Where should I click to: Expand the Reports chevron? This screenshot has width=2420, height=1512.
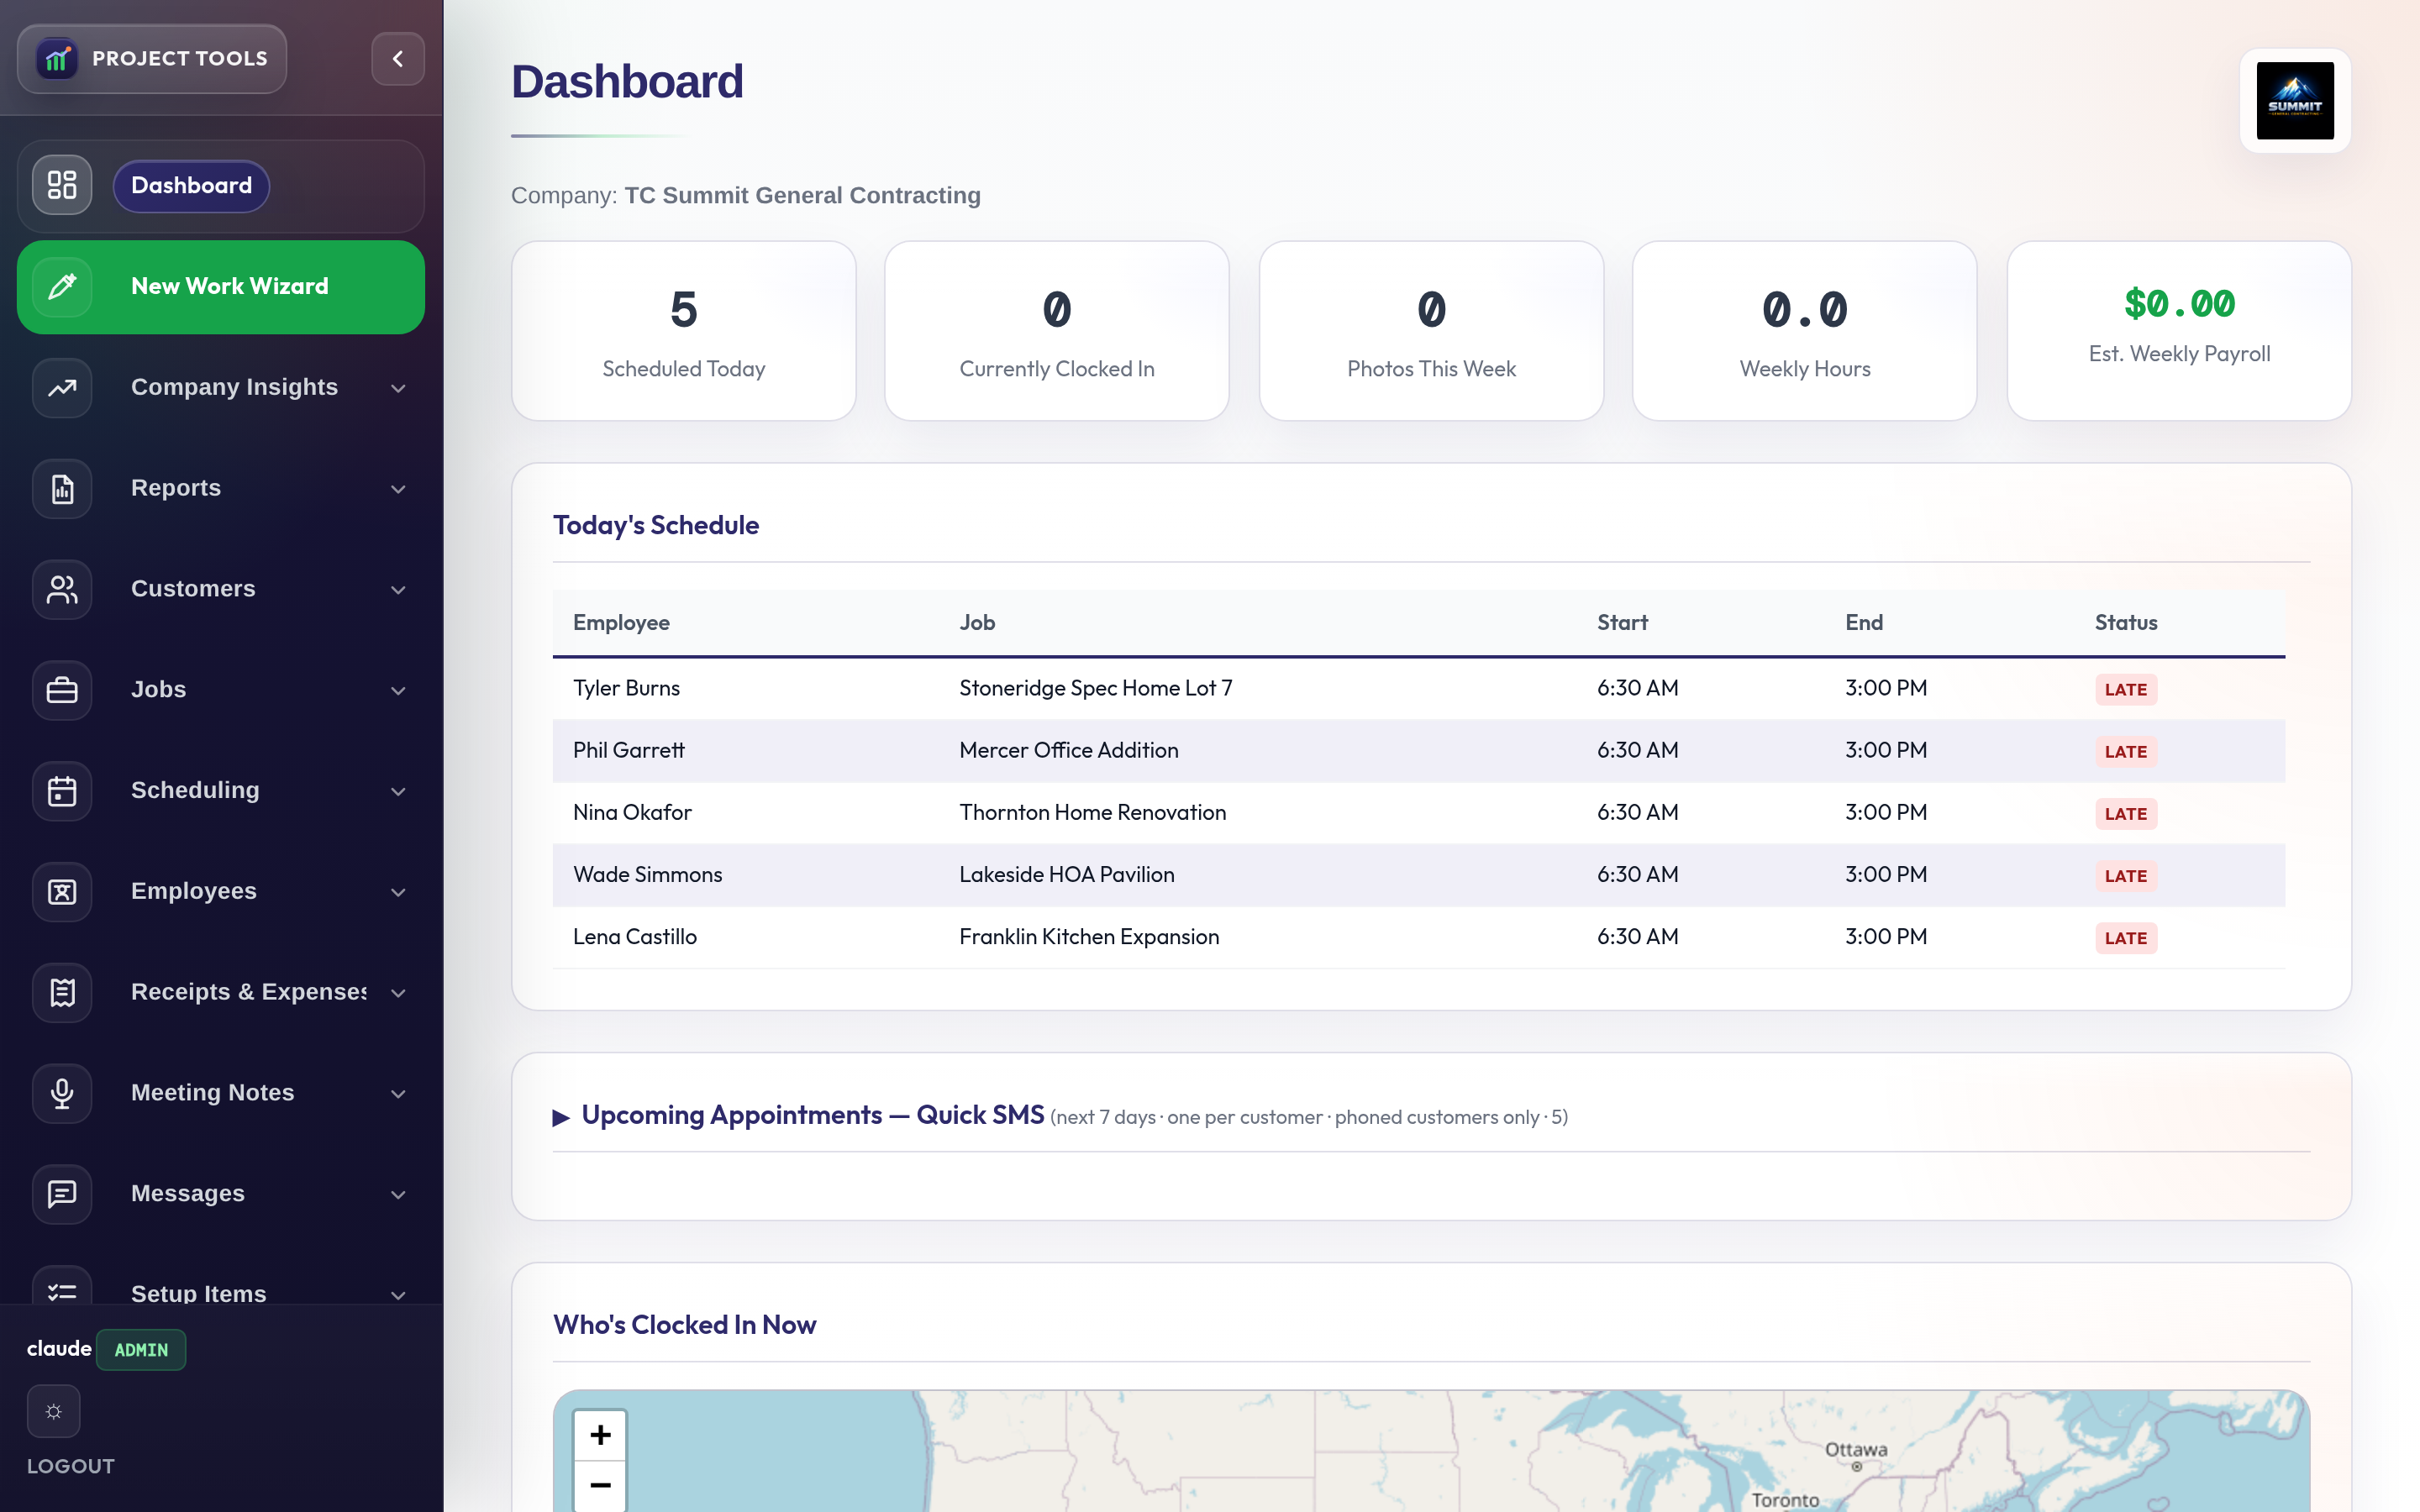click(x=398, y=489)
